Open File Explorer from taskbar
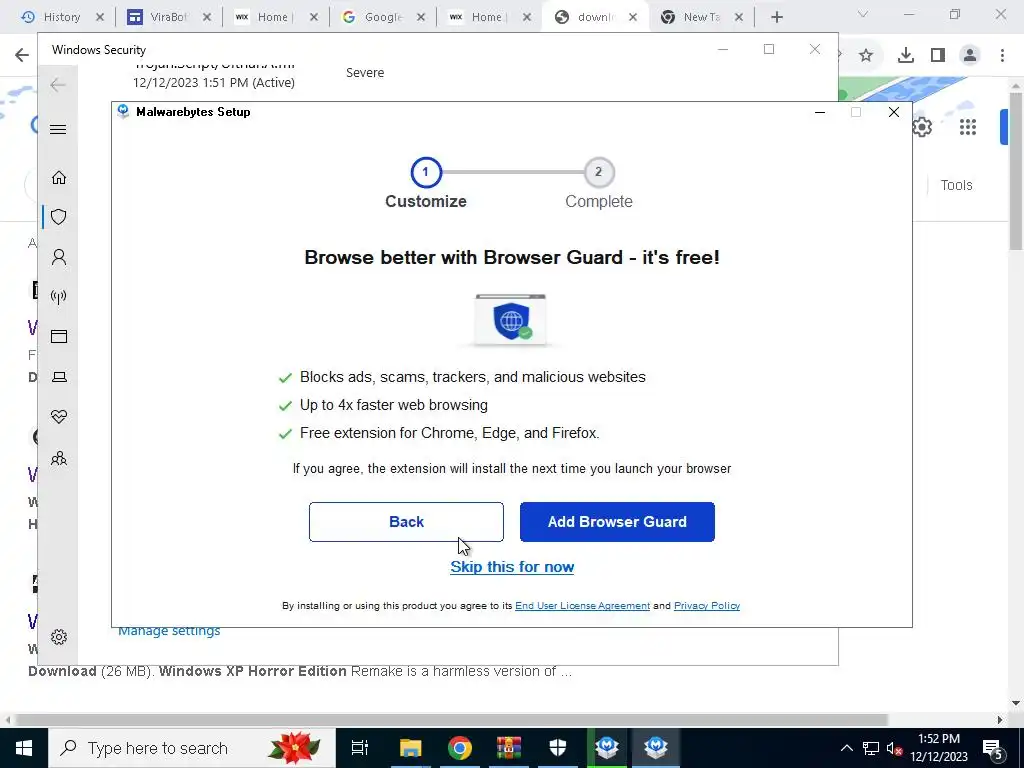This screenshot has width=1024, height=768. coord(411,748)
